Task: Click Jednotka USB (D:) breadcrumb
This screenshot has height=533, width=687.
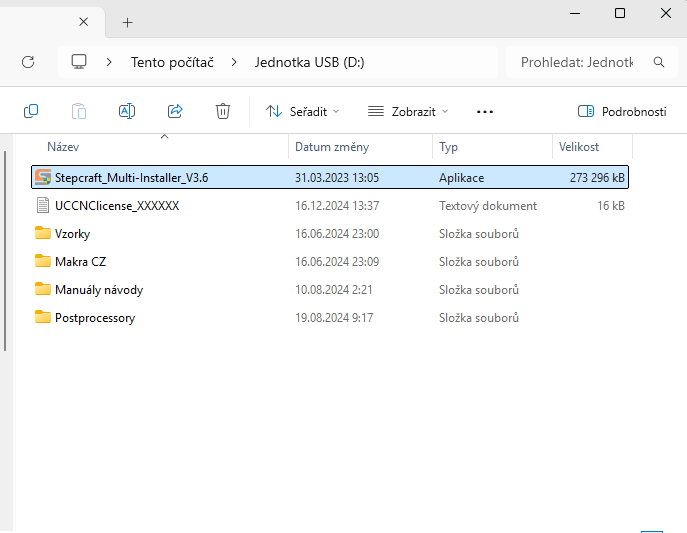Action: [x=310, y=62]
